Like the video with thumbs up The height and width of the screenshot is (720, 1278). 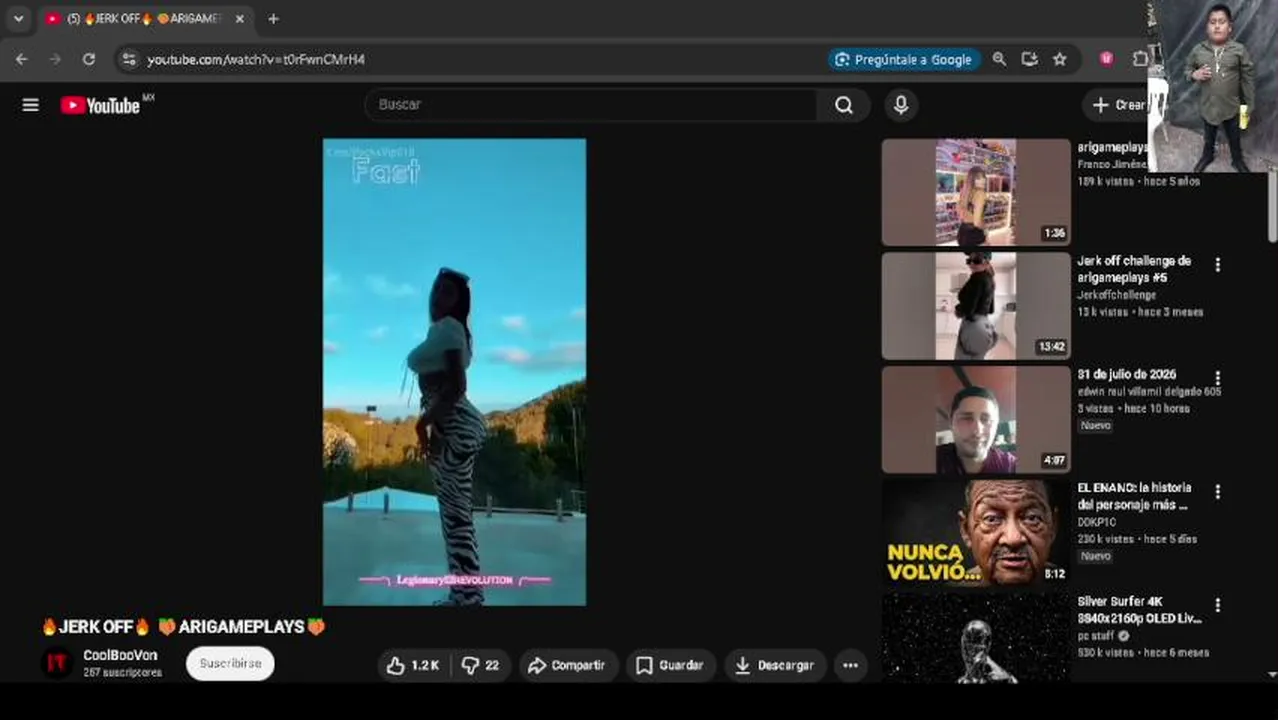click(x=413, y=665)
